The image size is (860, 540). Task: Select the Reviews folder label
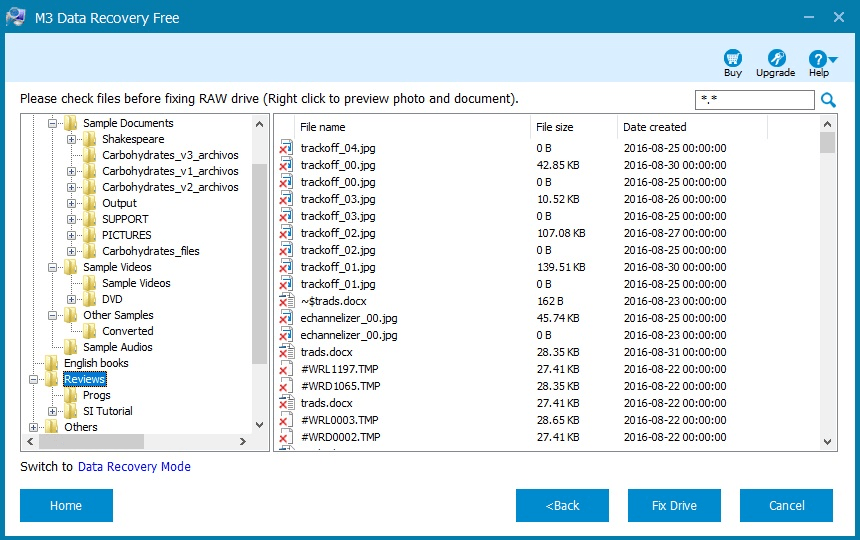pyautogui.click(x=84, y=379)
